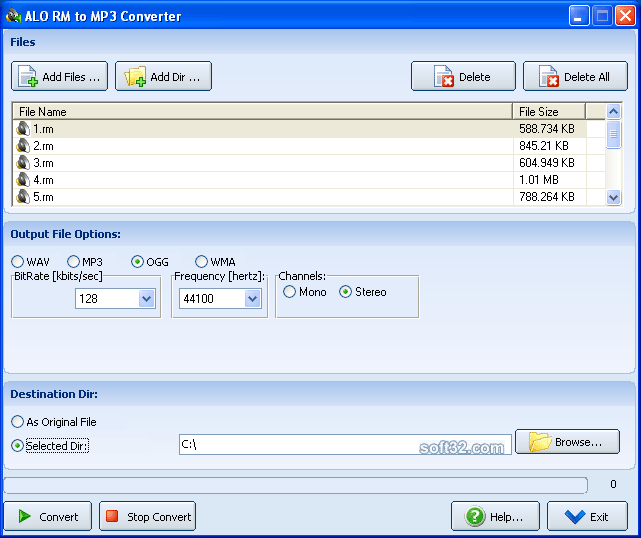The width and height of the screenshot is (641, 538).
Task: Delete the selected file with Delete button
Action: click(x=463, y=76)
